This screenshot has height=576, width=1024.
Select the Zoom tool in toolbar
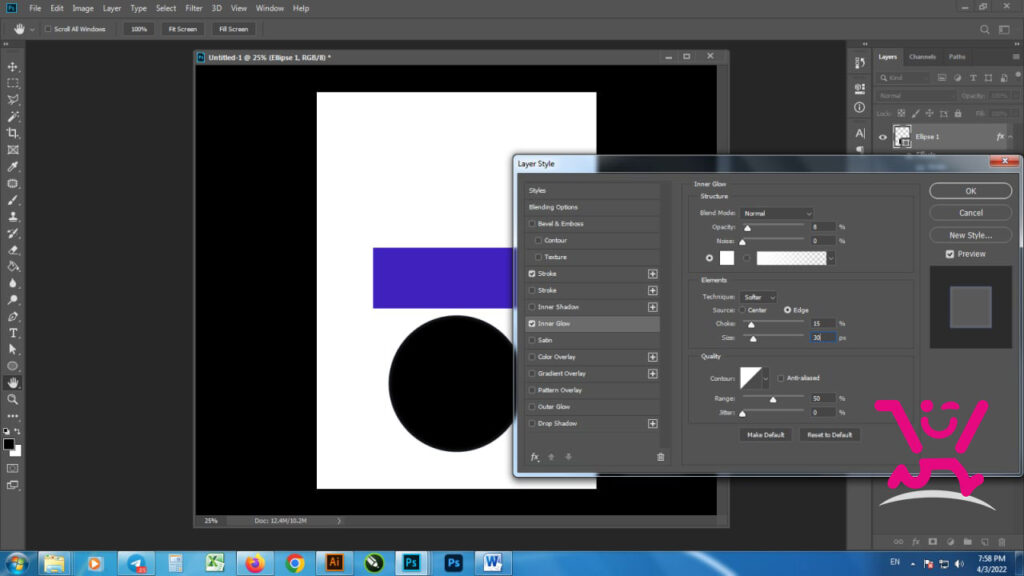[12, 400]
